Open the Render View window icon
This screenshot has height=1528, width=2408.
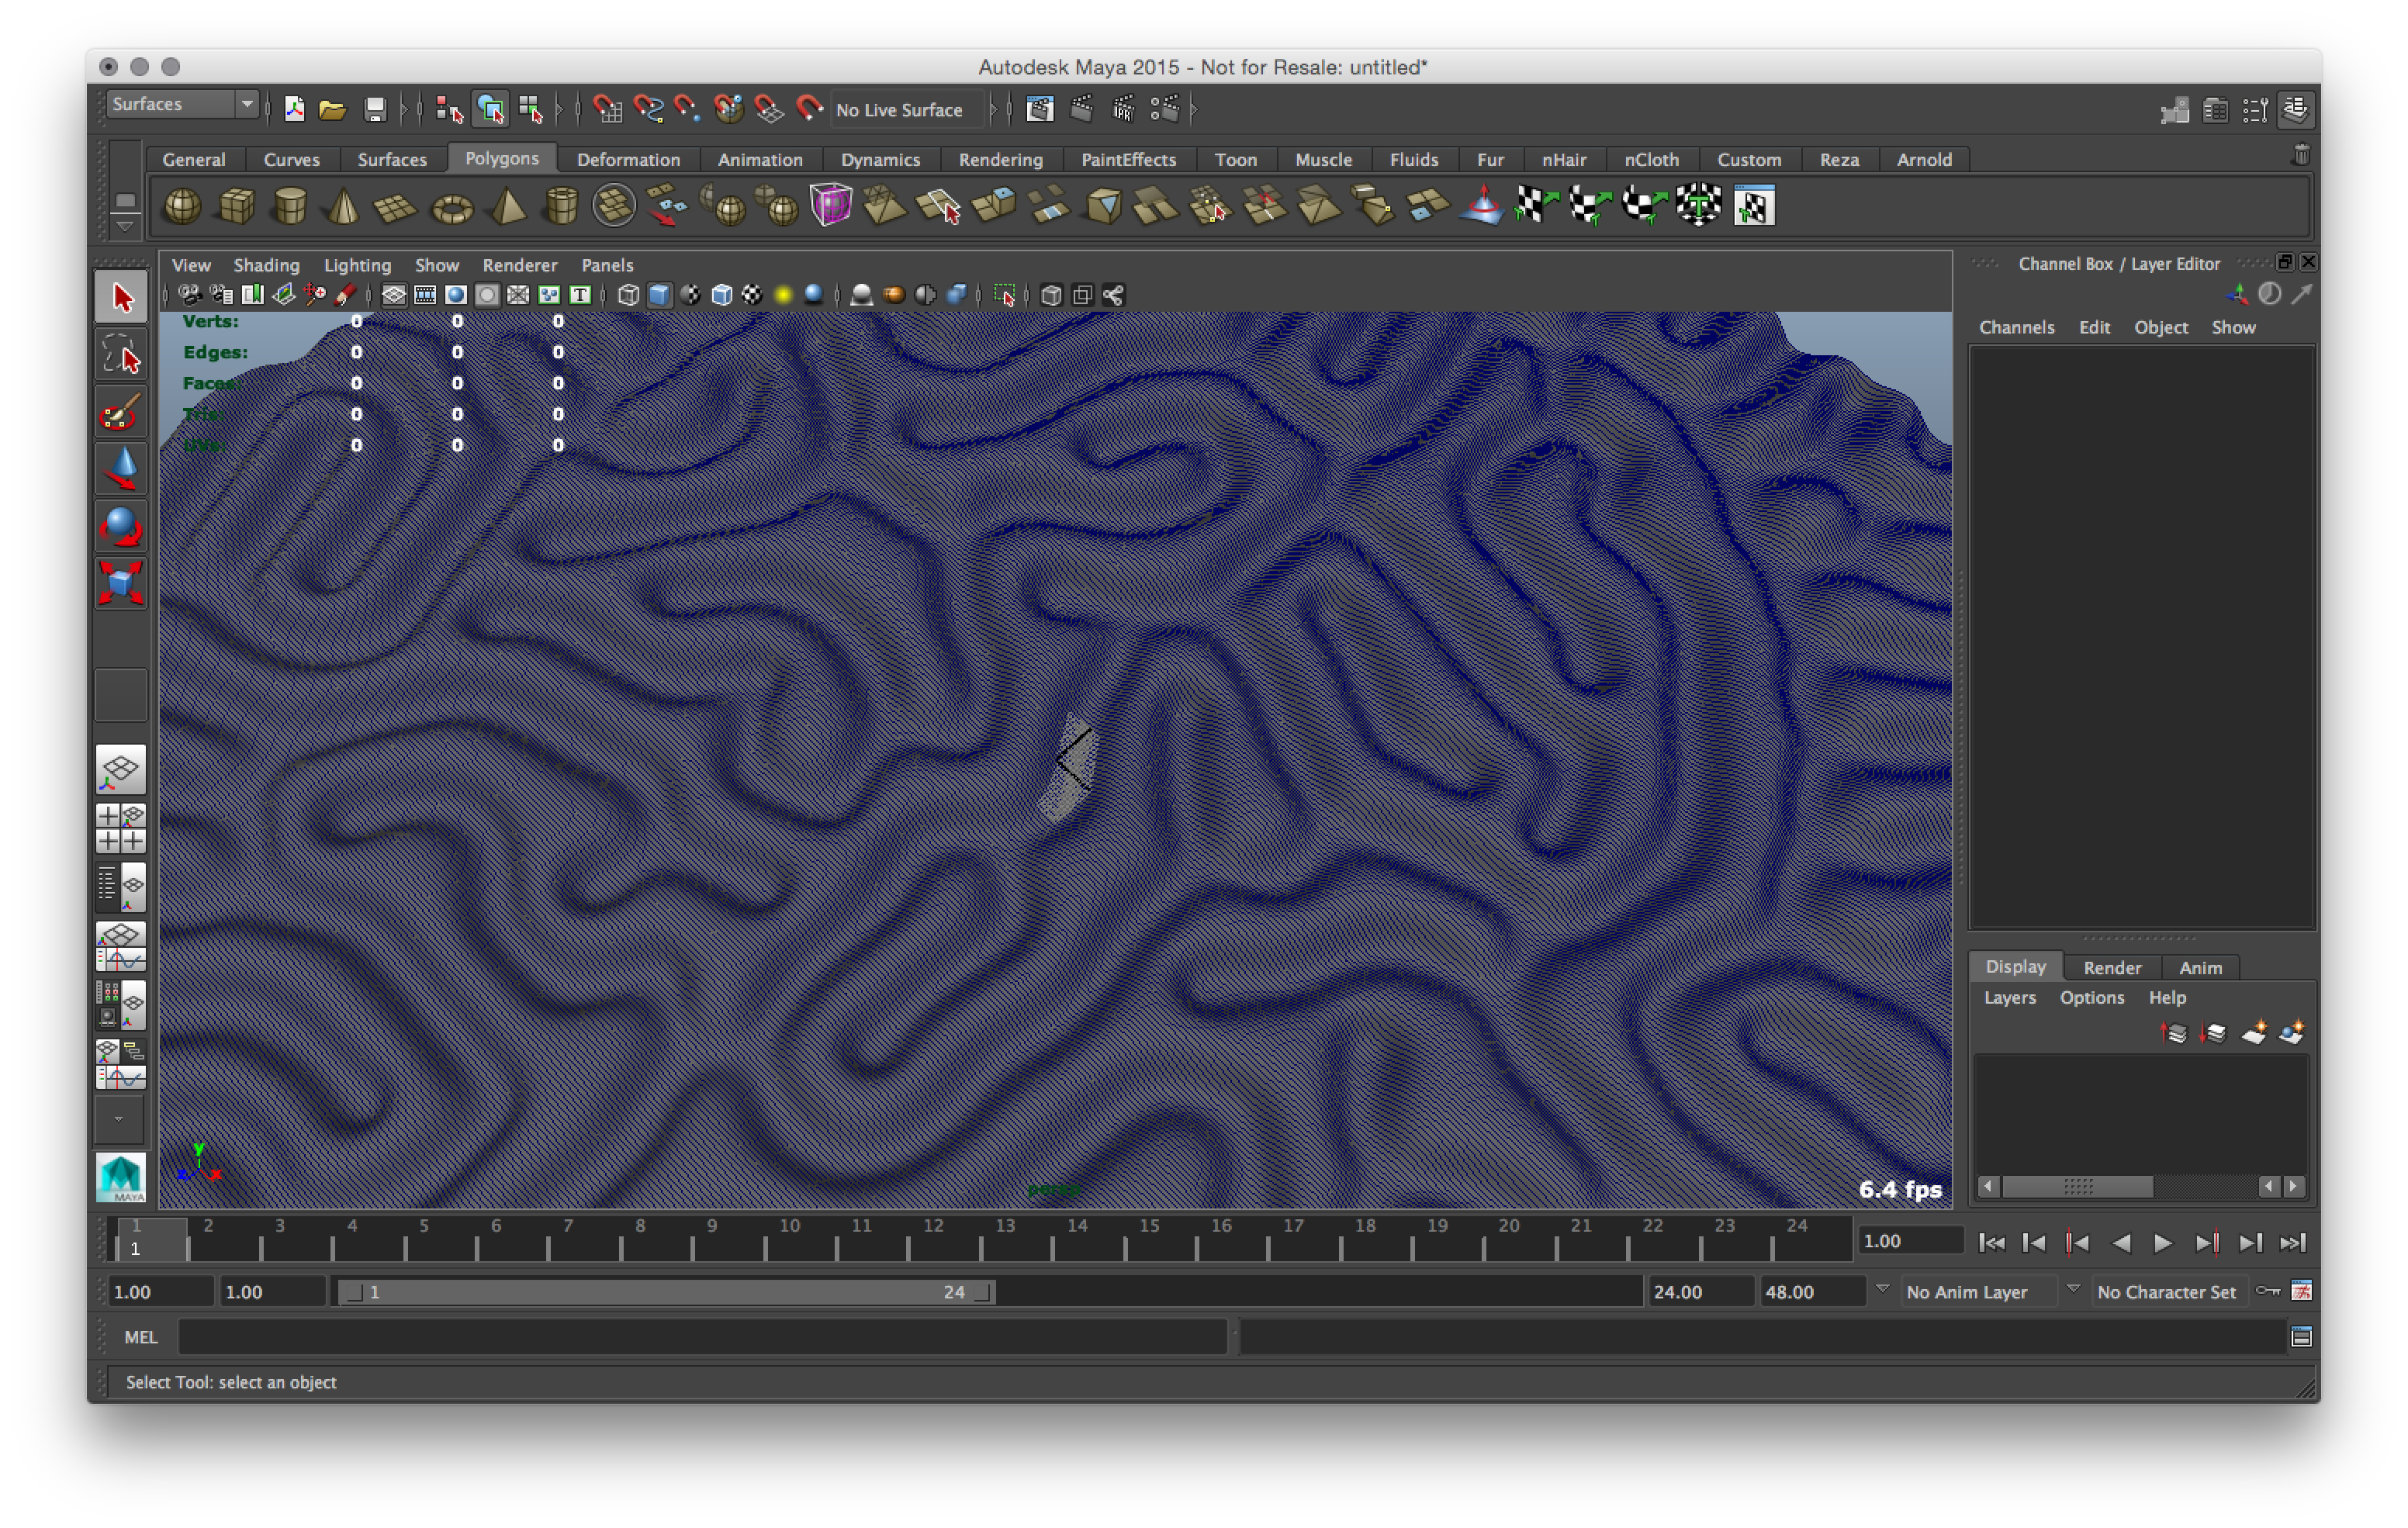pos(1040,109)
